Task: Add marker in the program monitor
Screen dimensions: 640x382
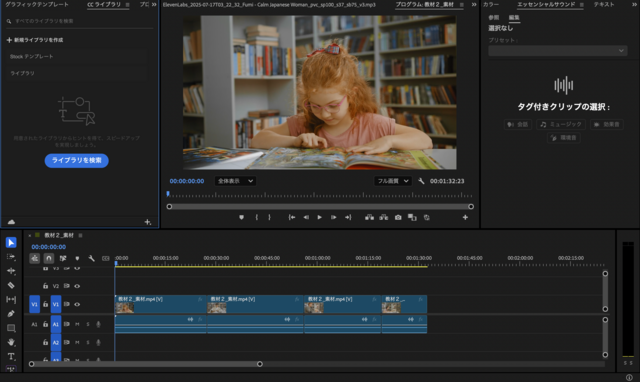Action: click(x=241, y=218)
